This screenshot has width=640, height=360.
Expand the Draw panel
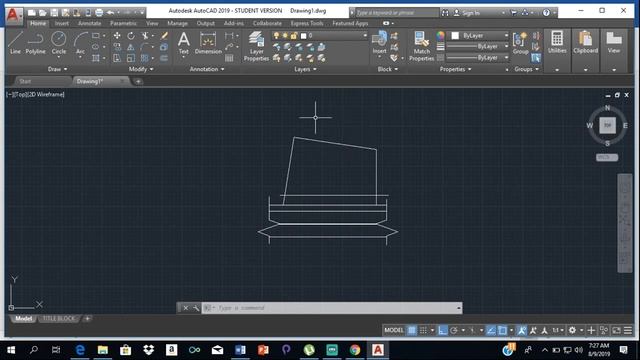57,69
